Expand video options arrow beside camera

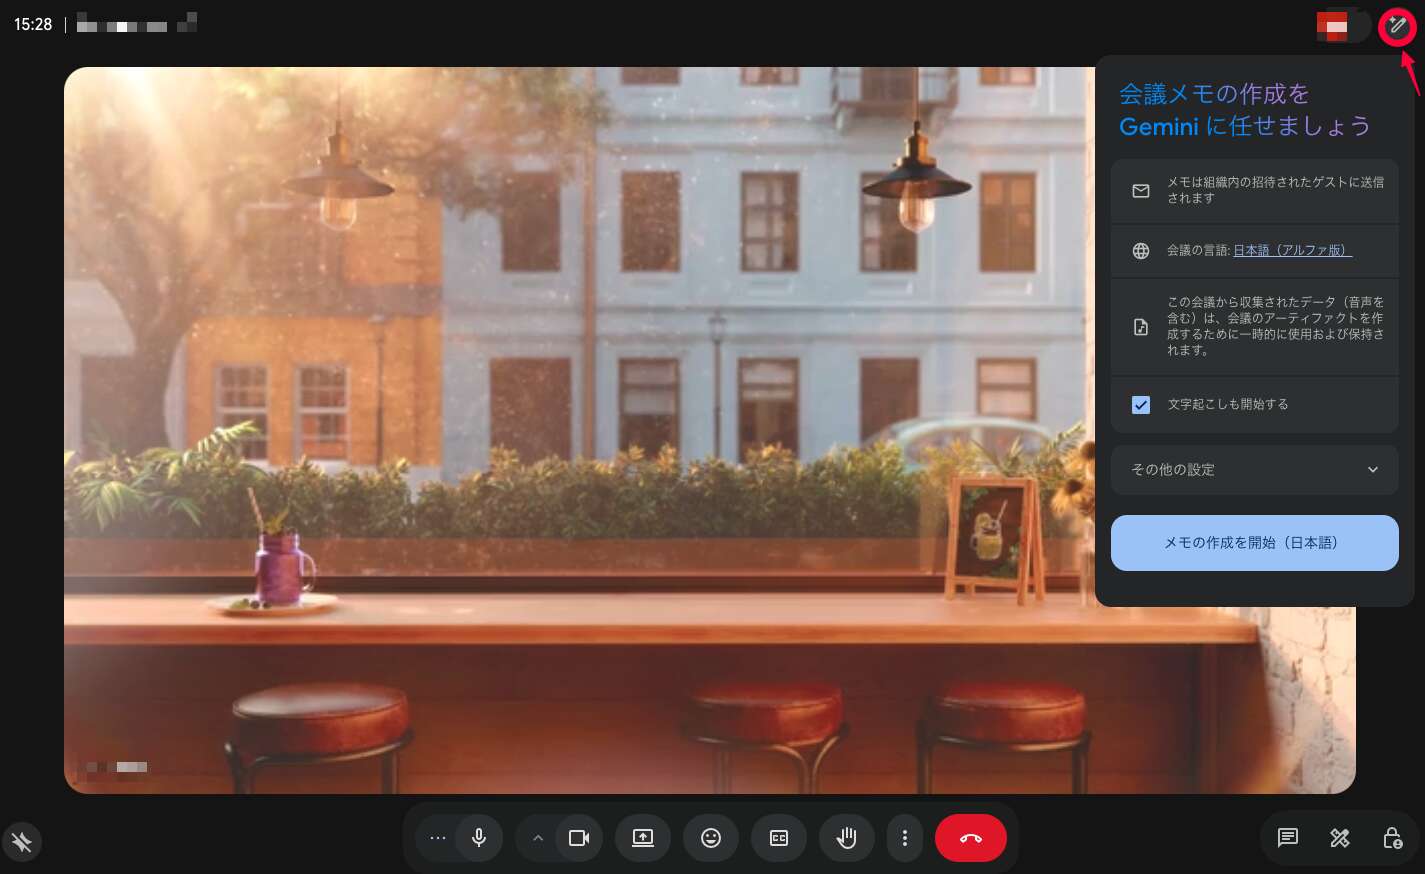(x=538, y=838)
